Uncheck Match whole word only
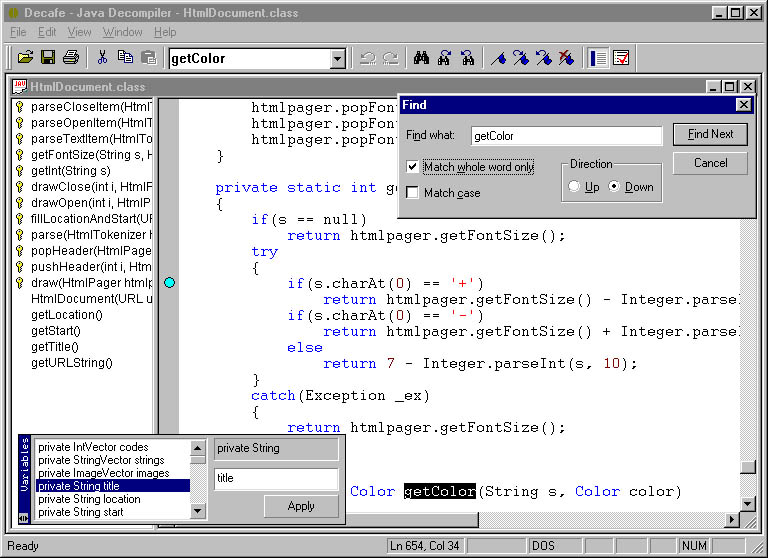 [413, 167]
